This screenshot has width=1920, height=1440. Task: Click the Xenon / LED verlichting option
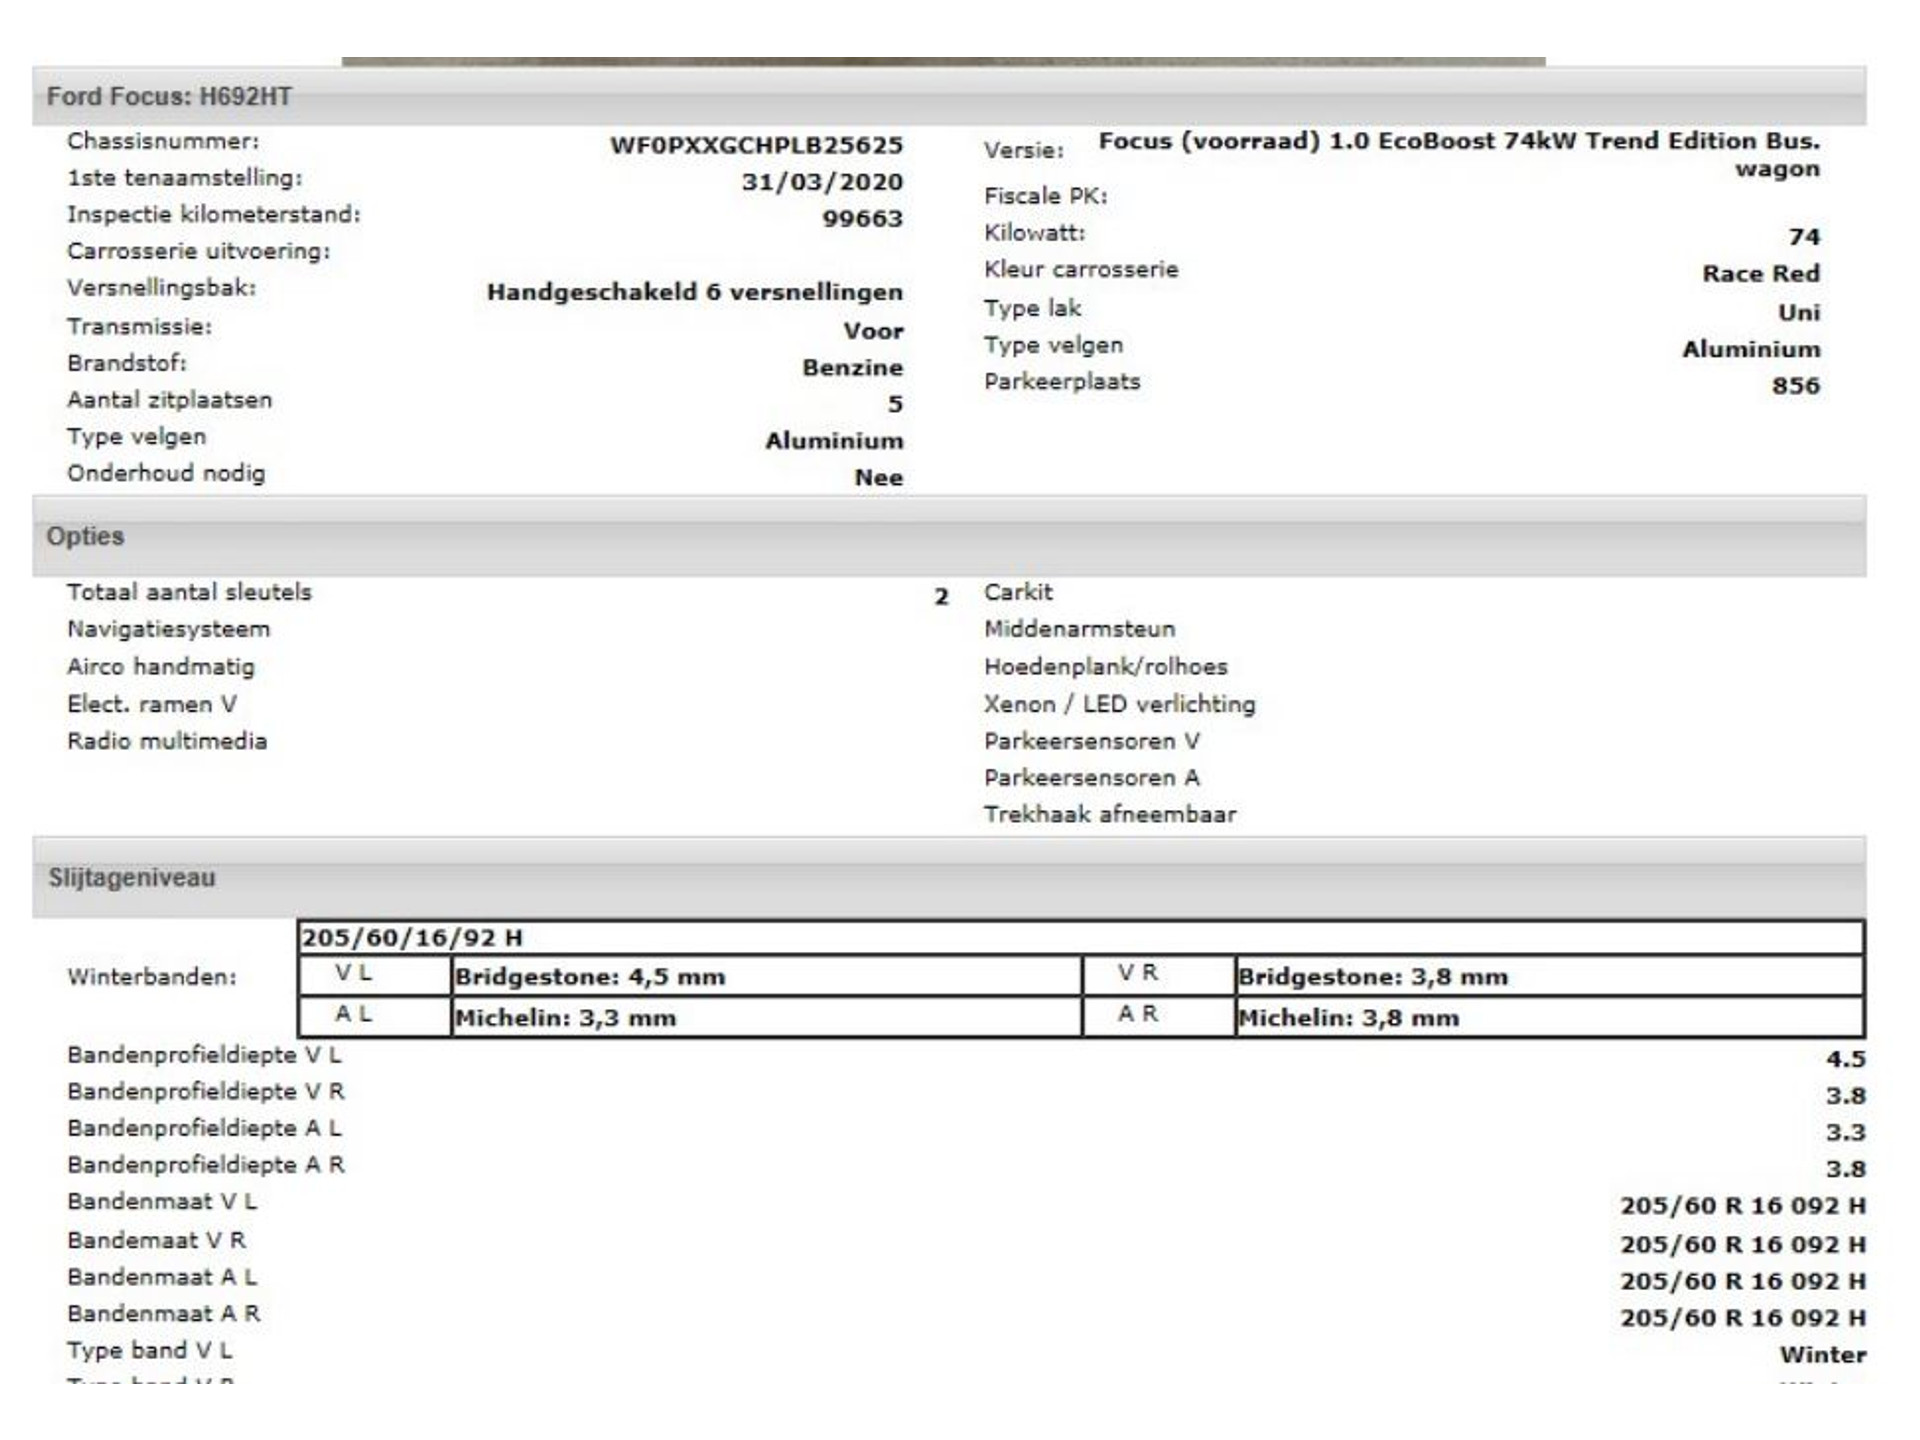[x=1119, y=704]
